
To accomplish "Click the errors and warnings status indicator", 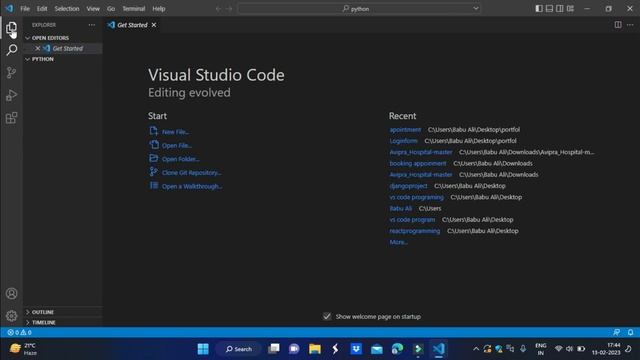I will [19, 332].
